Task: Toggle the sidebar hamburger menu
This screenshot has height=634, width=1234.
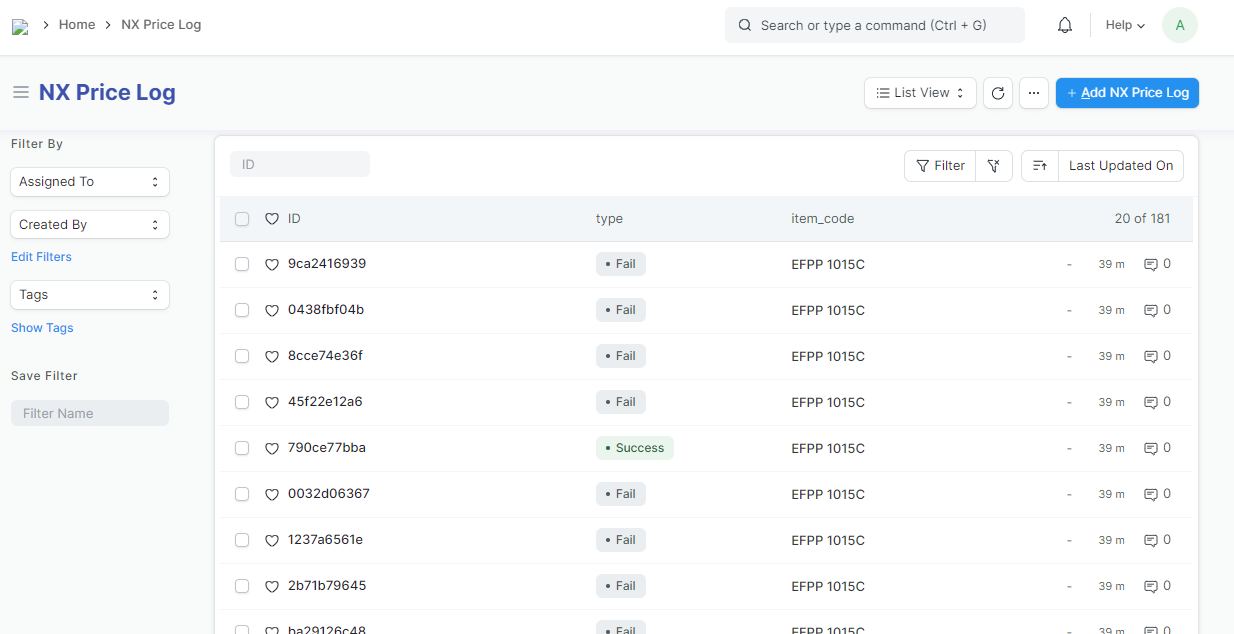Action: [20, 93]
